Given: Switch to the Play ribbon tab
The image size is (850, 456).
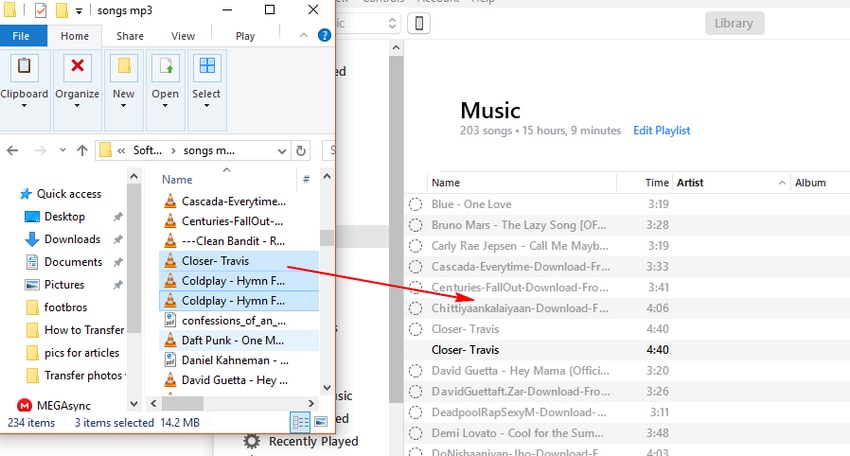Looking at the screenshot, I should click(x=245, y=36).
